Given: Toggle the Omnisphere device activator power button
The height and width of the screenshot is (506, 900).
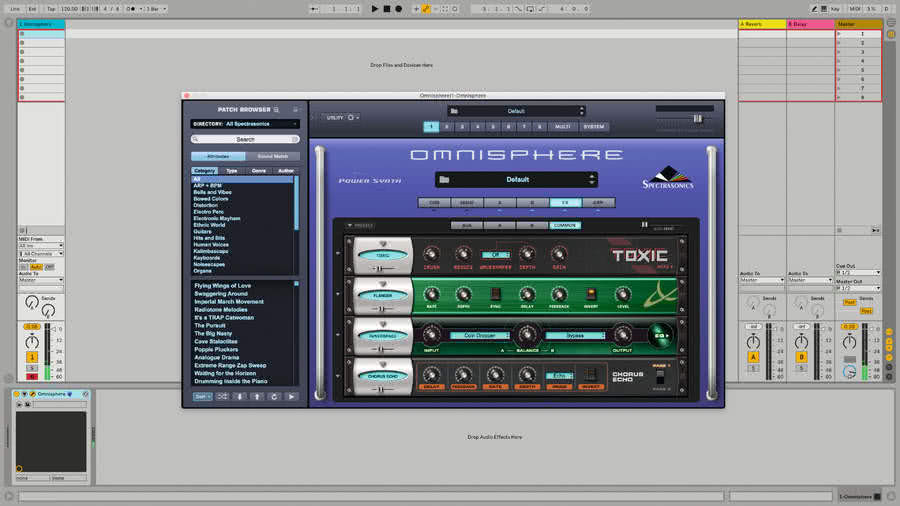Looking at the screenshot, I should coord(17,394).
